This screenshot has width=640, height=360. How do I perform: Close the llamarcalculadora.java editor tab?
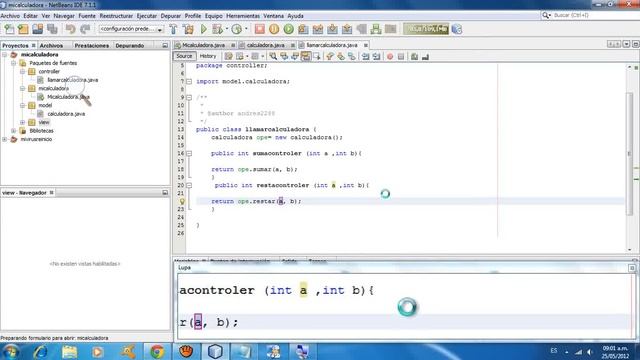click(x=366, y=45)
